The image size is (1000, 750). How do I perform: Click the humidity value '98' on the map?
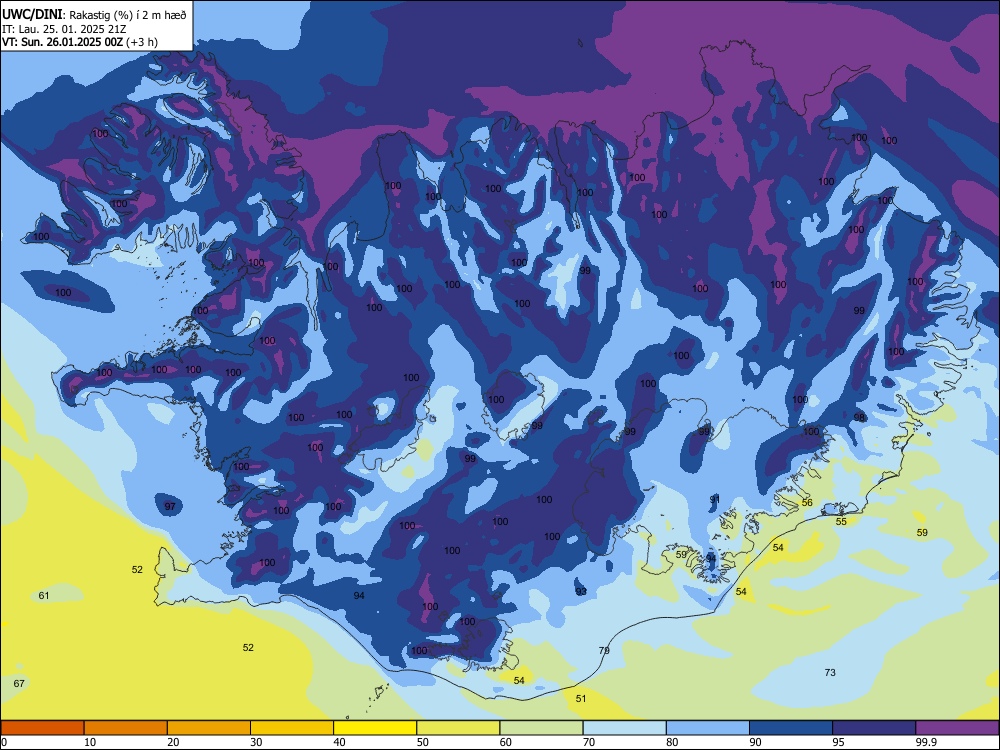pos(860,418)
